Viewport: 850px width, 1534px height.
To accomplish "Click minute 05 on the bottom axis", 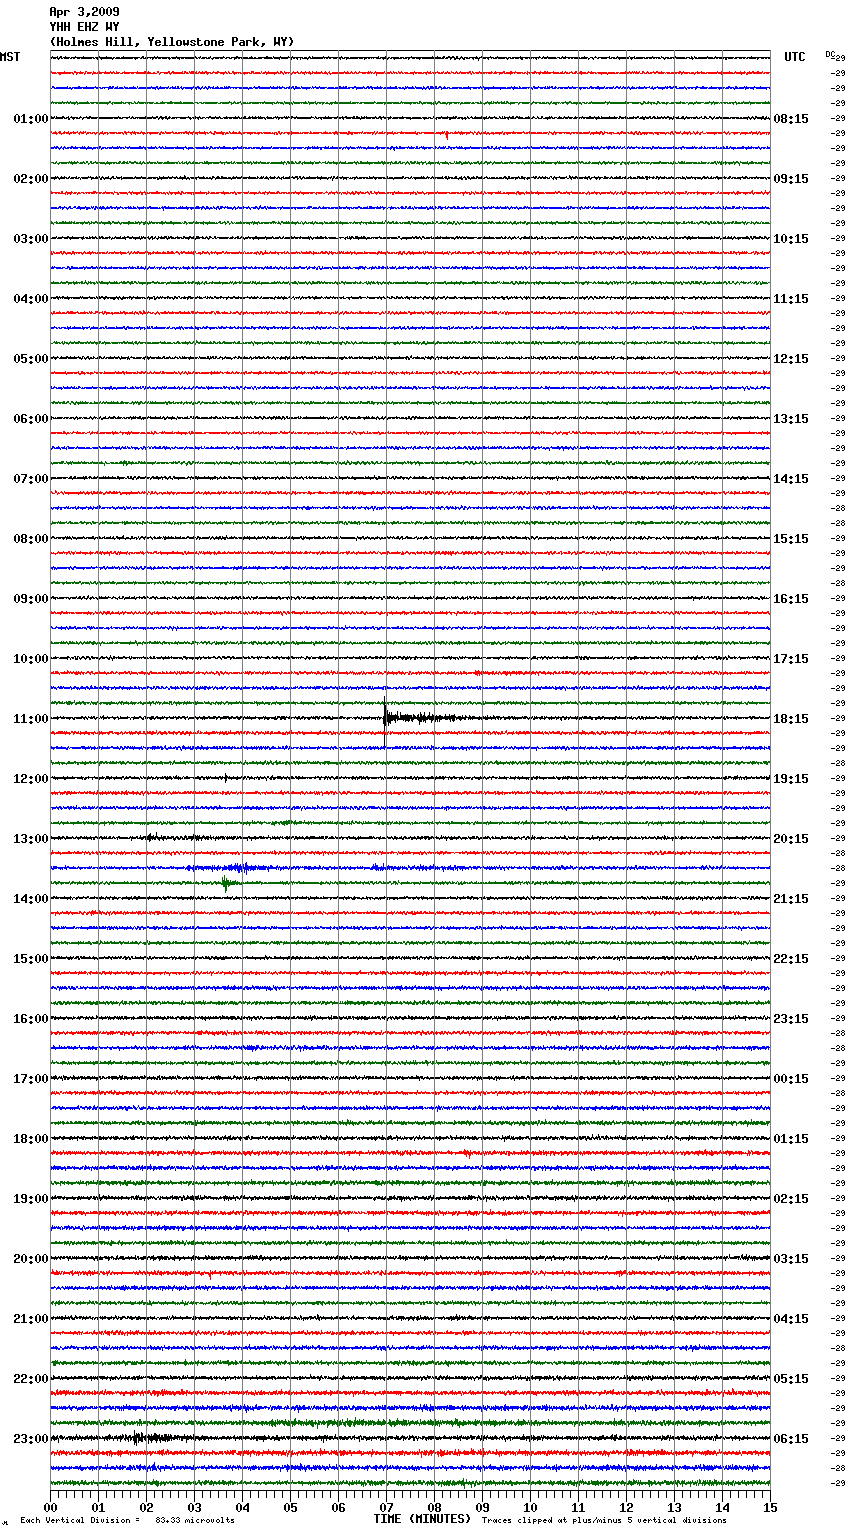I will [x=290, y=1507].
